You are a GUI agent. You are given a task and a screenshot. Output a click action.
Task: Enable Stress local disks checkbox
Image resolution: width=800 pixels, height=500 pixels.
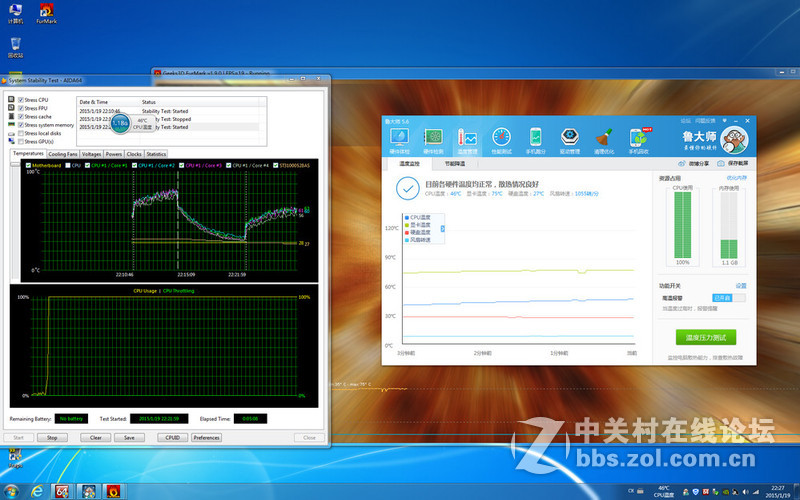coord(21,133)
